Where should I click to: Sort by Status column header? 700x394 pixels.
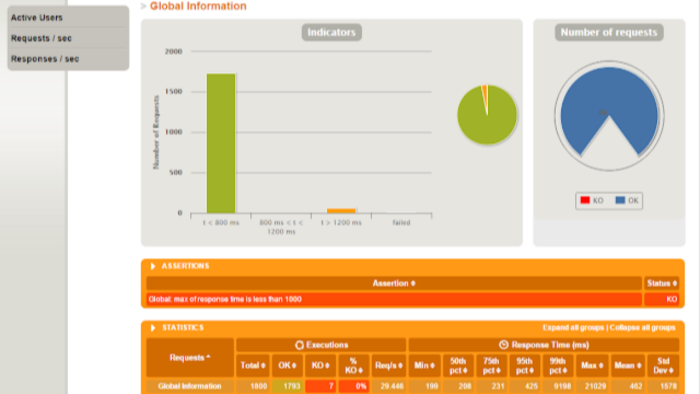(x=662, y=283)
